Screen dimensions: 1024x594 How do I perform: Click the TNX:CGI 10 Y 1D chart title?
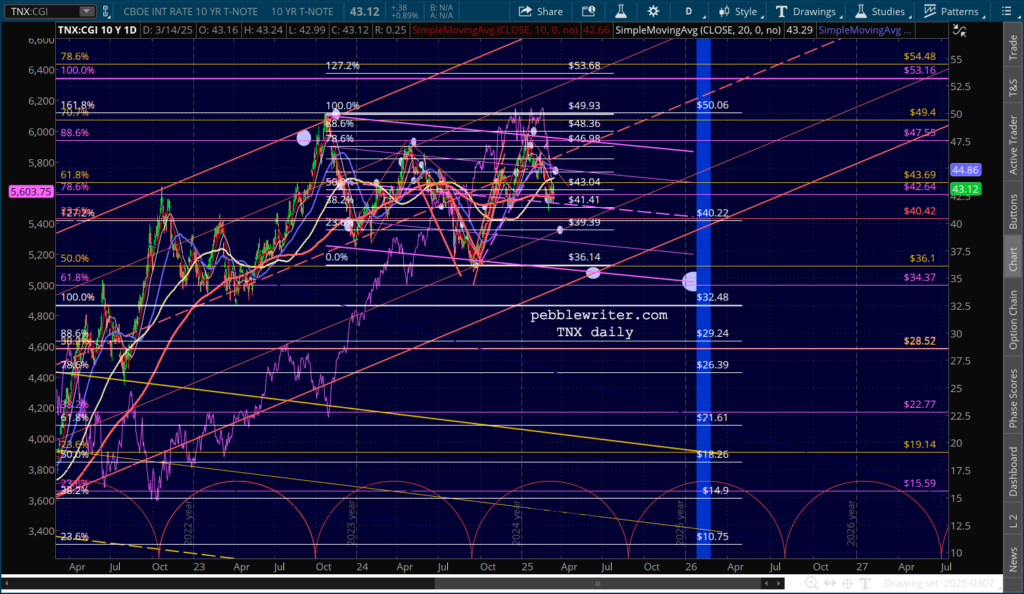coord(97,30)
